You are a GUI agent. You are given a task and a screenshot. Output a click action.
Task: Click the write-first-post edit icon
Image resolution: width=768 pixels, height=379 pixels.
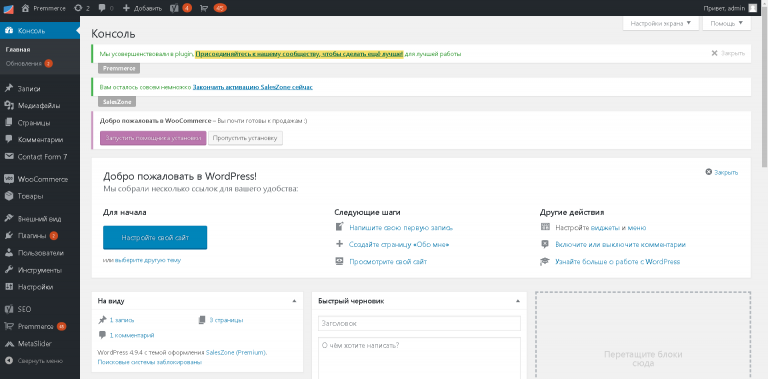(x=339, y=227)
